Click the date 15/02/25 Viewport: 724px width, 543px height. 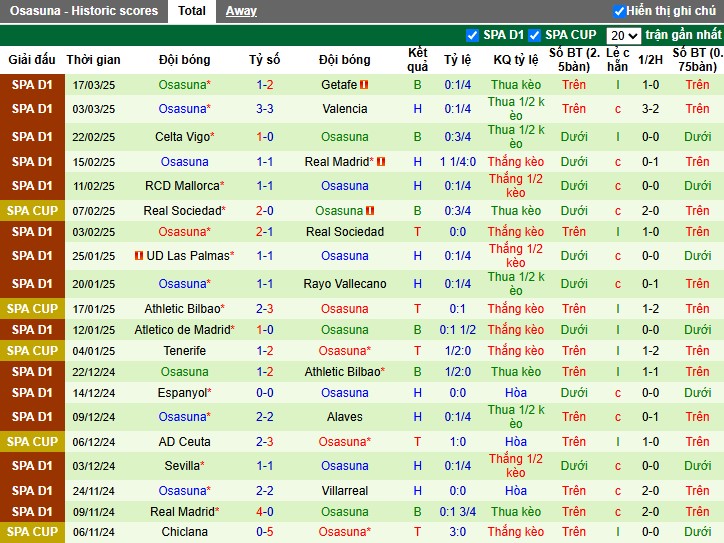tap(94, 162)
